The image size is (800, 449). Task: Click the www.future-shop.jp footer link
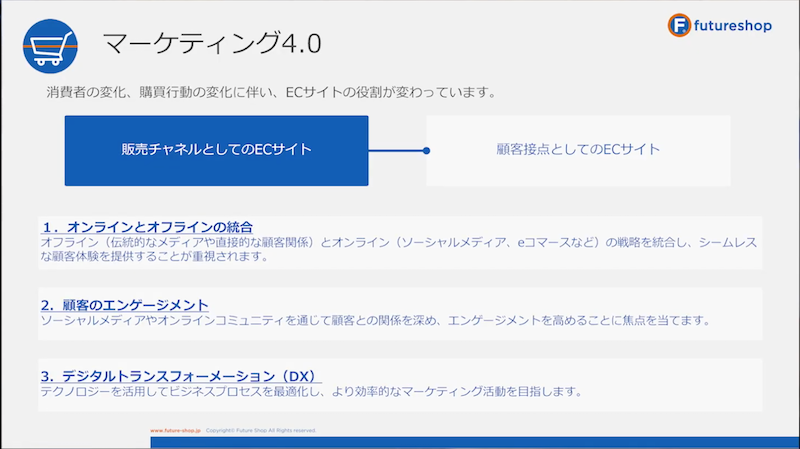click(x=175, y=431)
